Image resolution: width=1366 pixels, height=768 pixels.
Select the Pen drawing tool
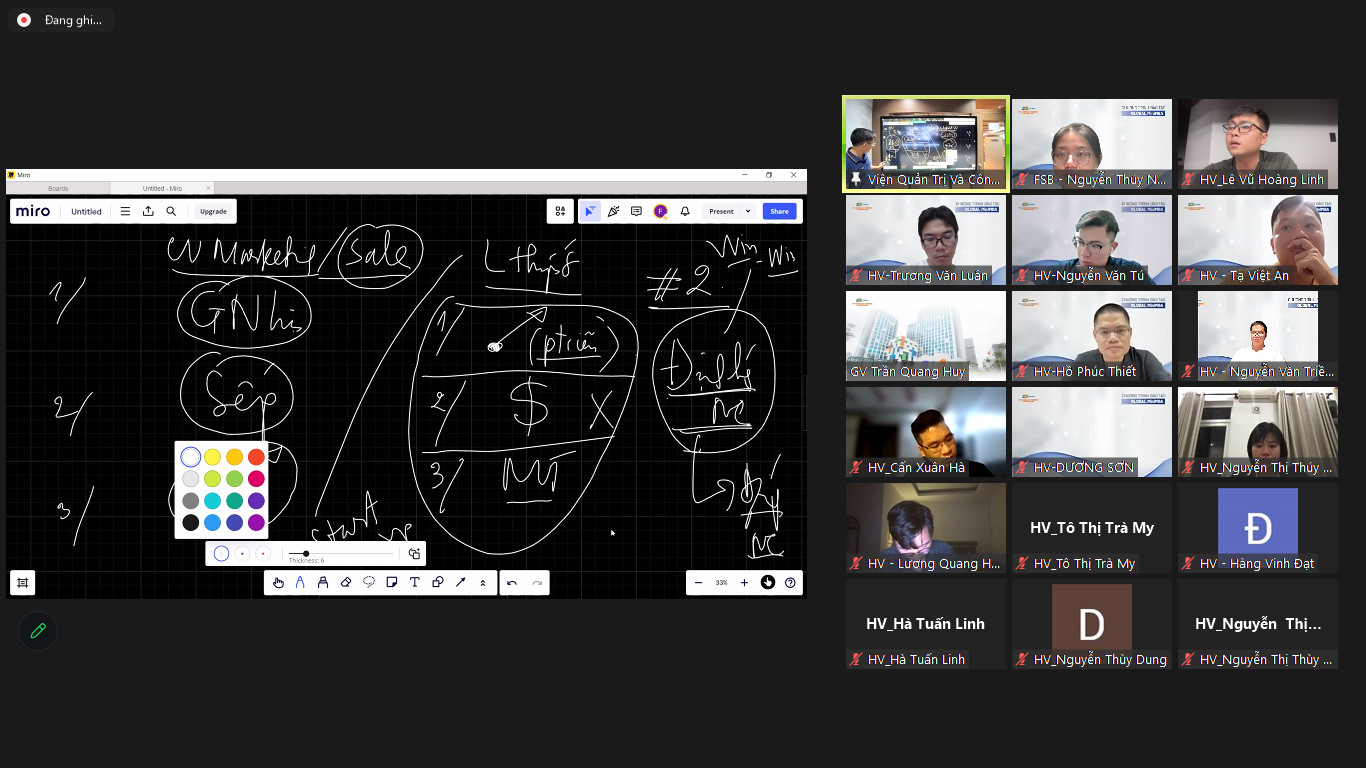point(300,582)
